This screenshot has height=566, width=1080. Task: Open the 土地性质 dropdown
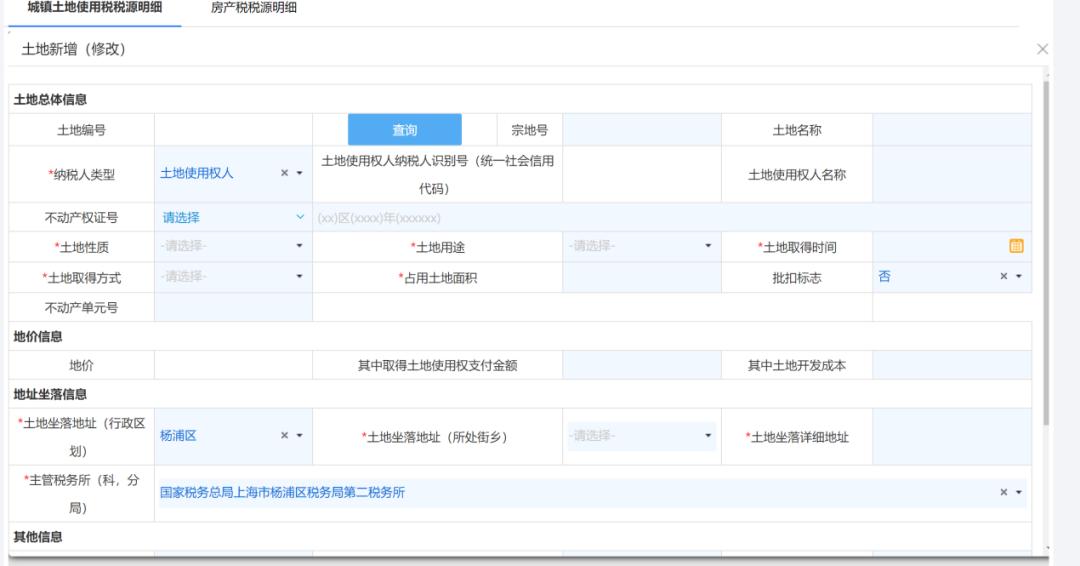click(x=233, y=246)
